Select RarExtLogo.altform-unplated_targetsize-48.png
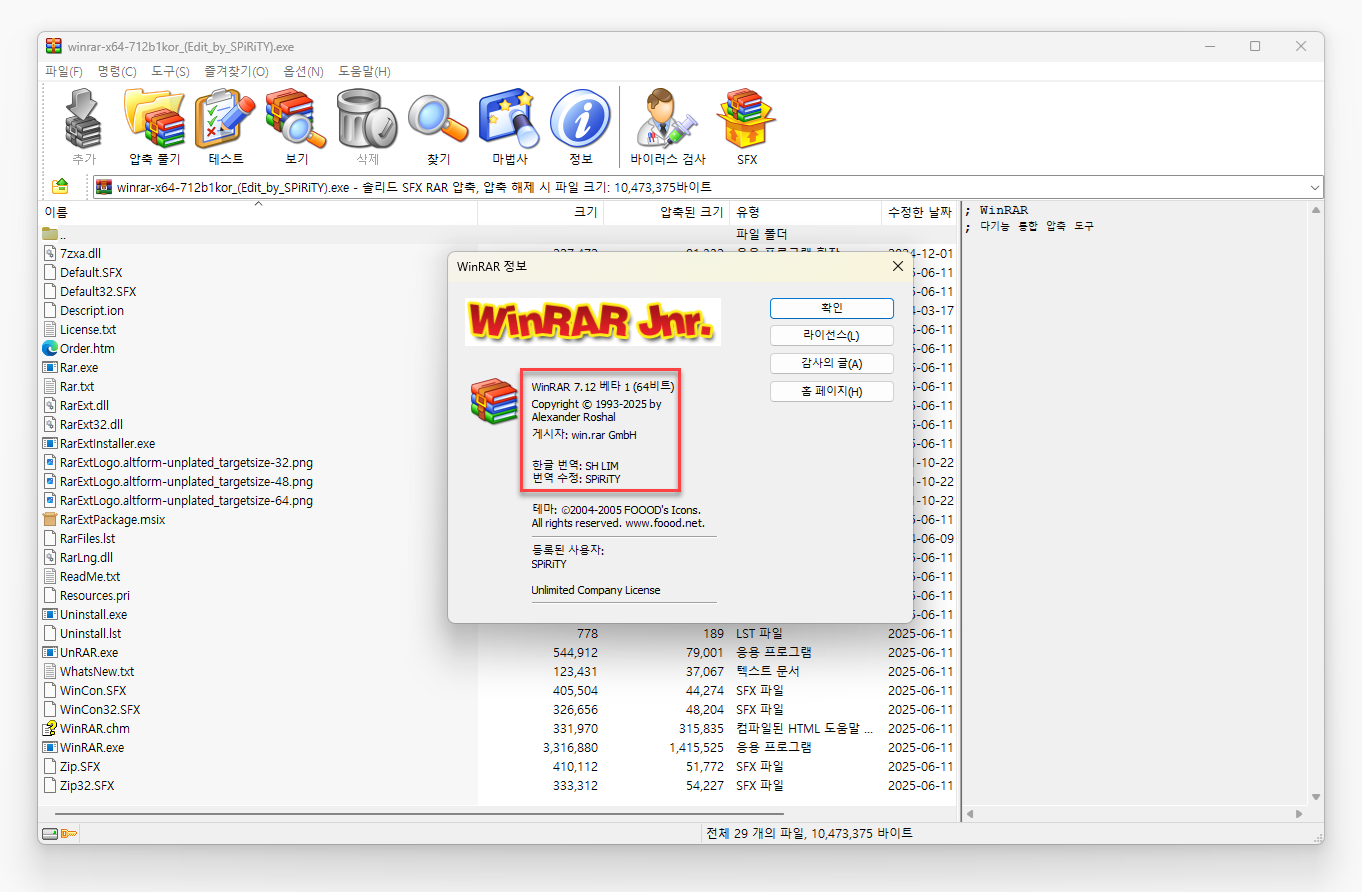1362x892 pixels. pos(186,481)
